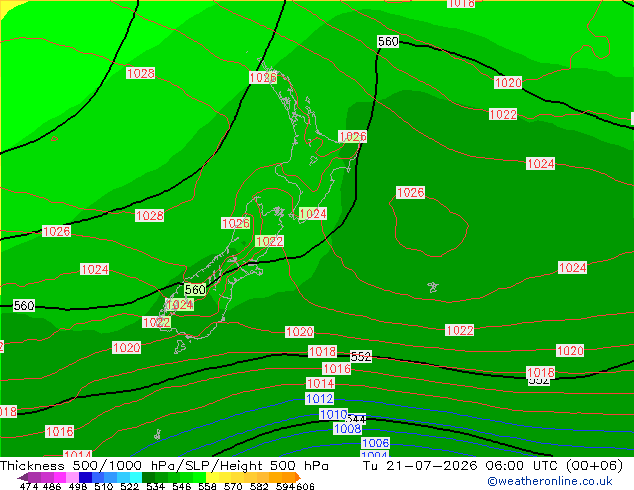The image size is (634, 490).
Task: Click the black '544' height contour label
Action: (357, 419)
